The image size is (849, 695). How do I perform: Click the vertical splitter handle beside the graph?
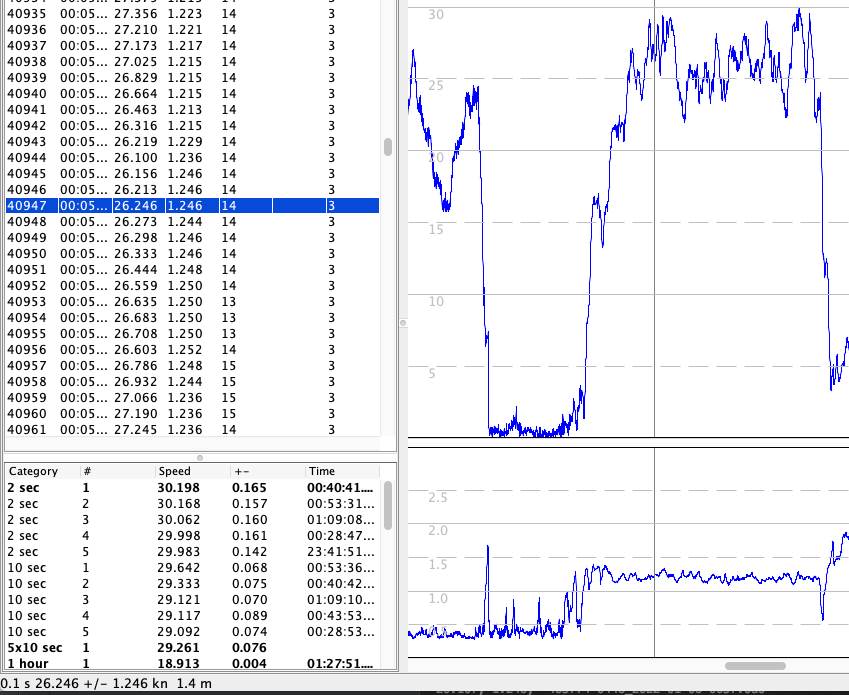403,323
